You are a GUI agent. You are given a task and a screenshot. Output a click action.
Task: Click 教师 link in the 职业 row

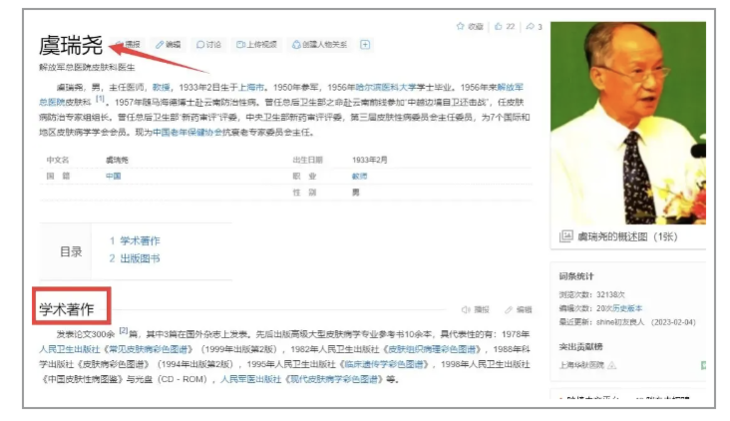pyautogui.click(x=359, y=176)
